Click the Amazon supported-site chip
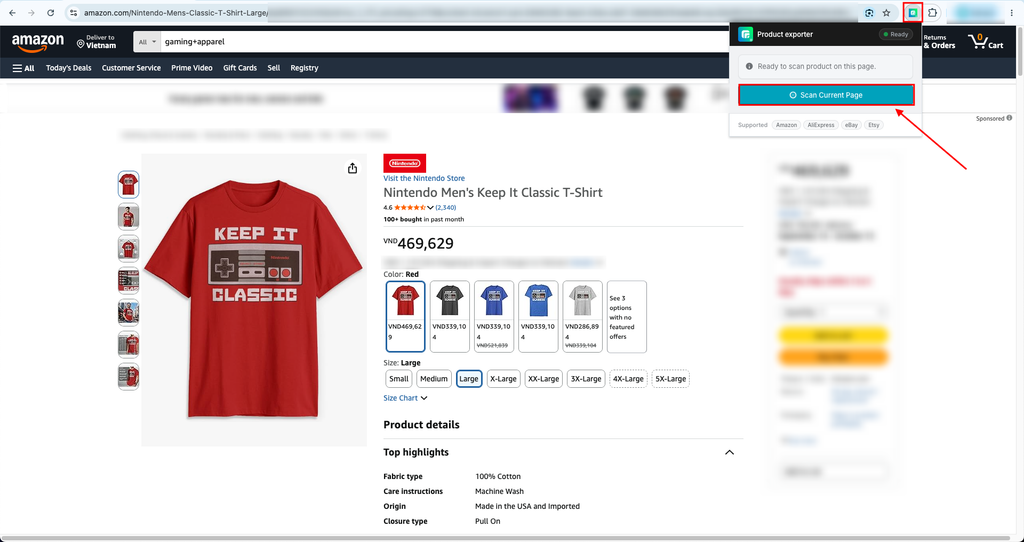Screen dimensions: 1024x542 786,125
